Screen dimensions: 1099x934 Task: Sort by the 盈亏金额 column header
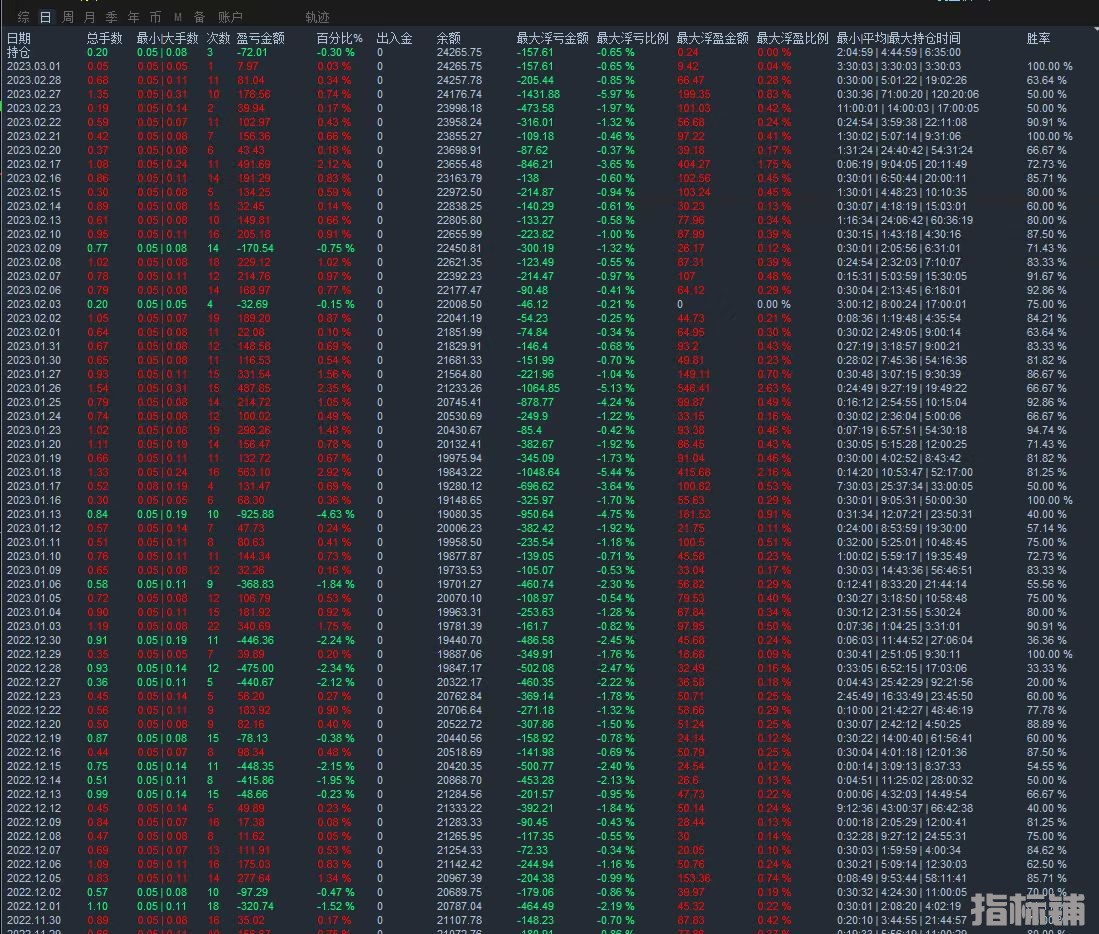click(x=260, y=38)
